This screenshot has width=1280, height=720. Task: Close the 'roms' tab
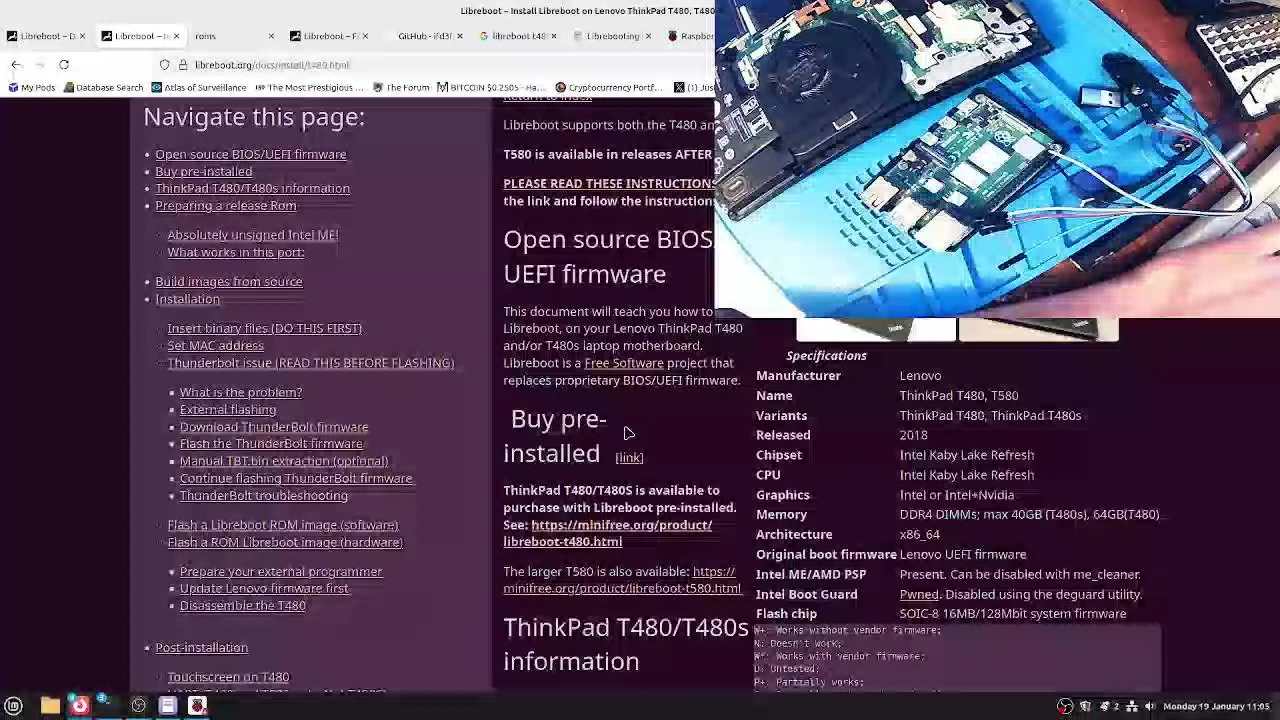271,36
